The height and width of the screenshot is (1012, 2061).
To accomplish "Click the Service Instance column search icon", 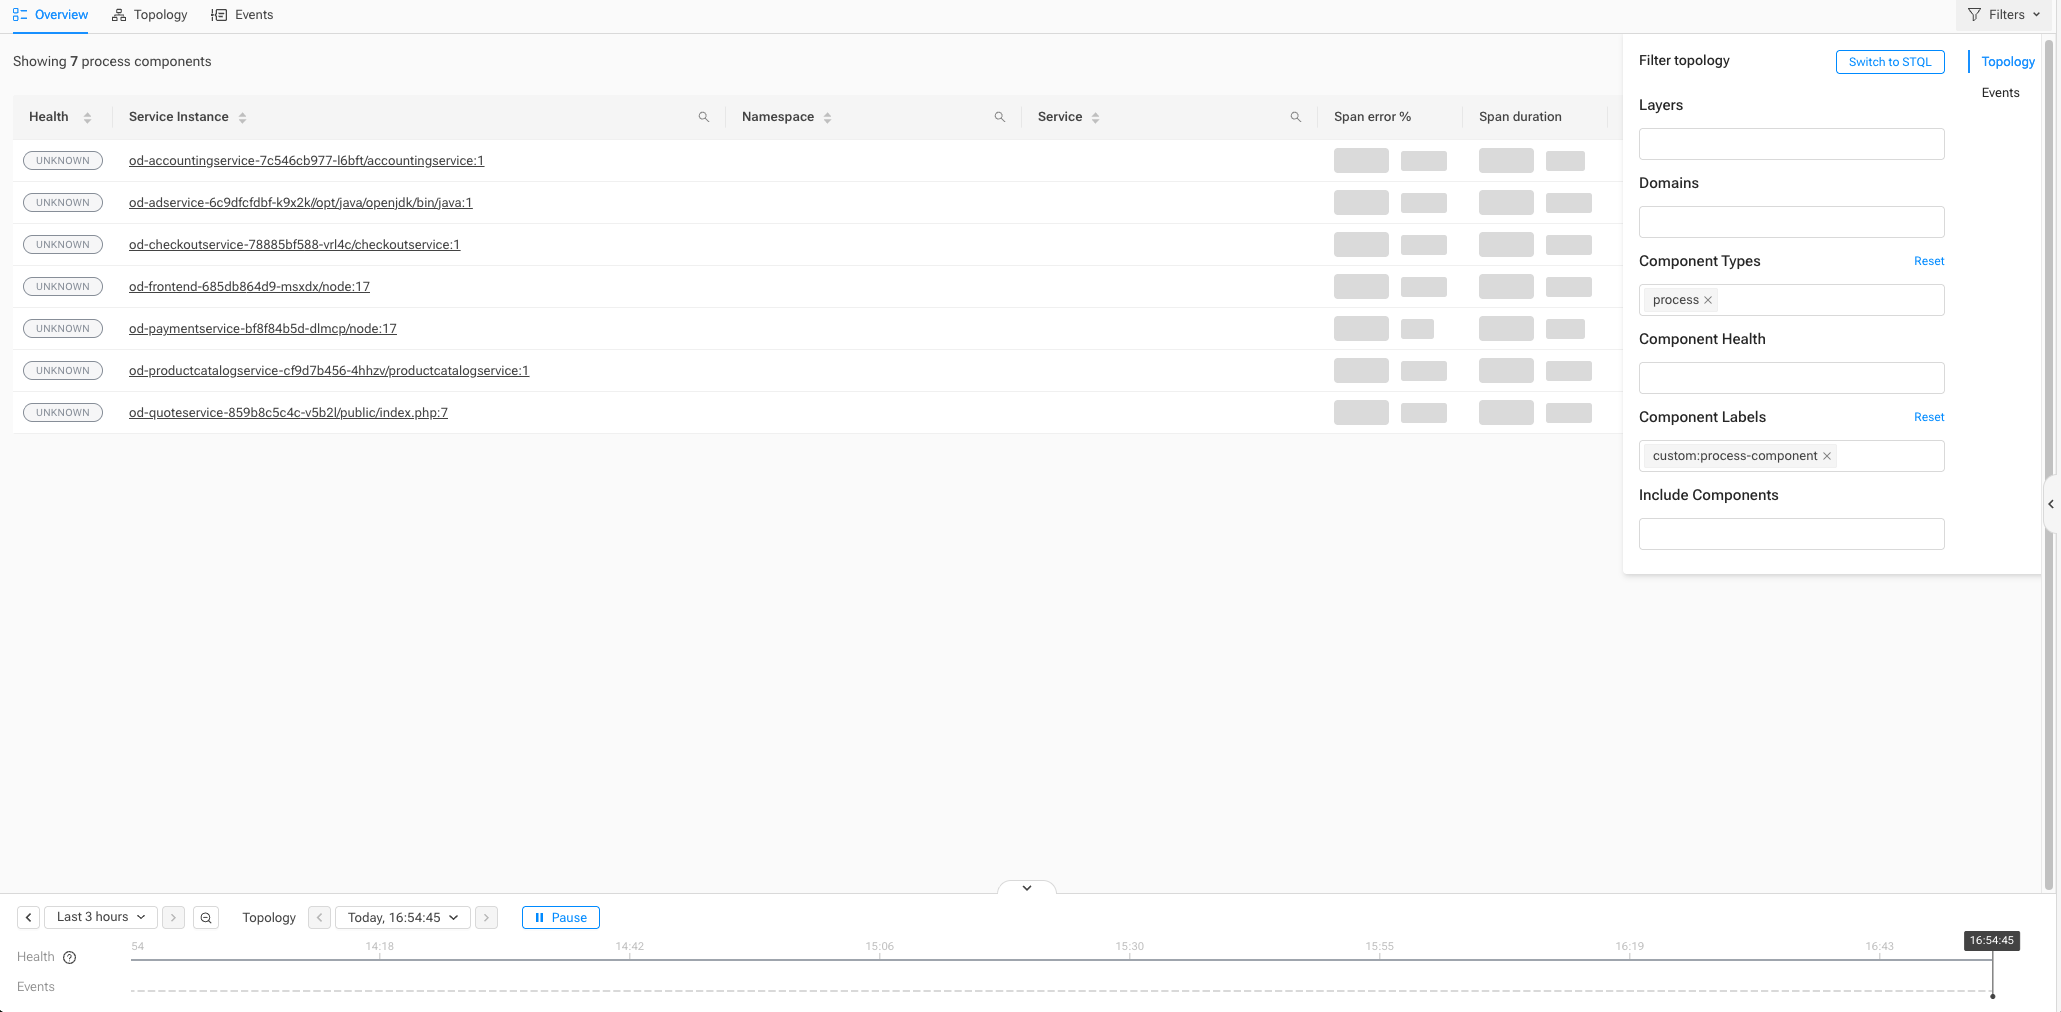I will [x=704, y=117].
